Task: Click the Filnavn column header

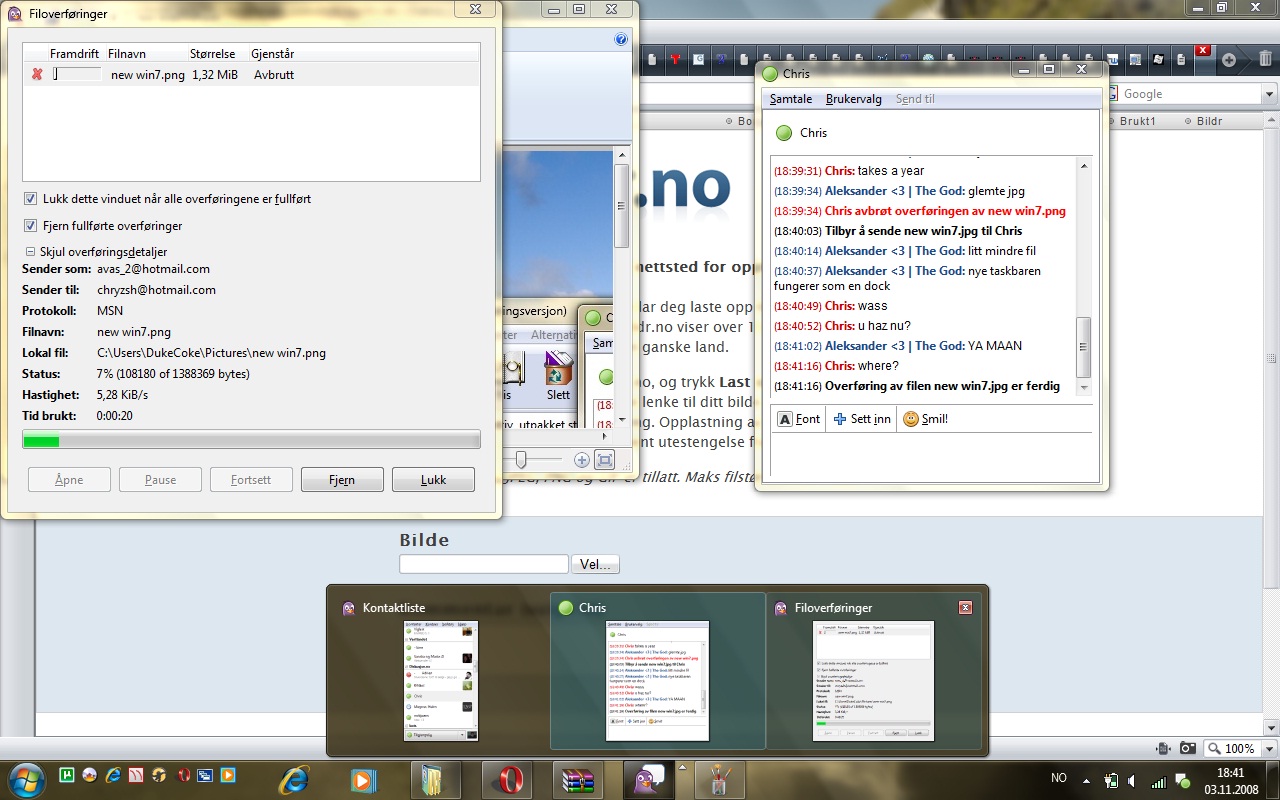Action: point(126,54)
